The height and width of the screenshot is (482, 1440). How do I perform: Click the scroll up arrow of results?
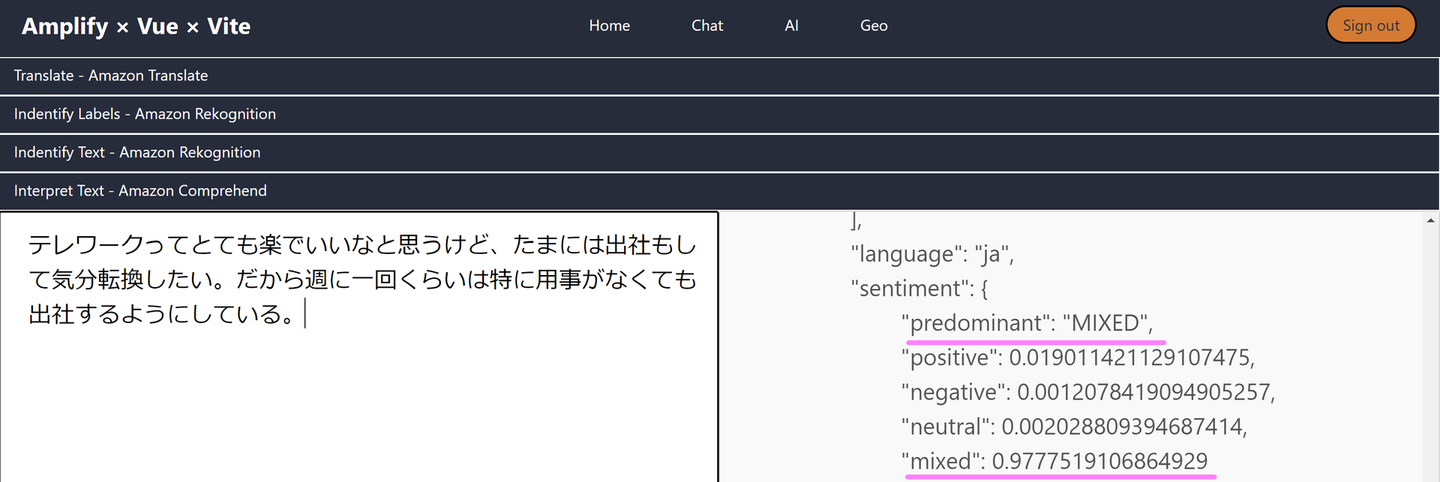1430,220
